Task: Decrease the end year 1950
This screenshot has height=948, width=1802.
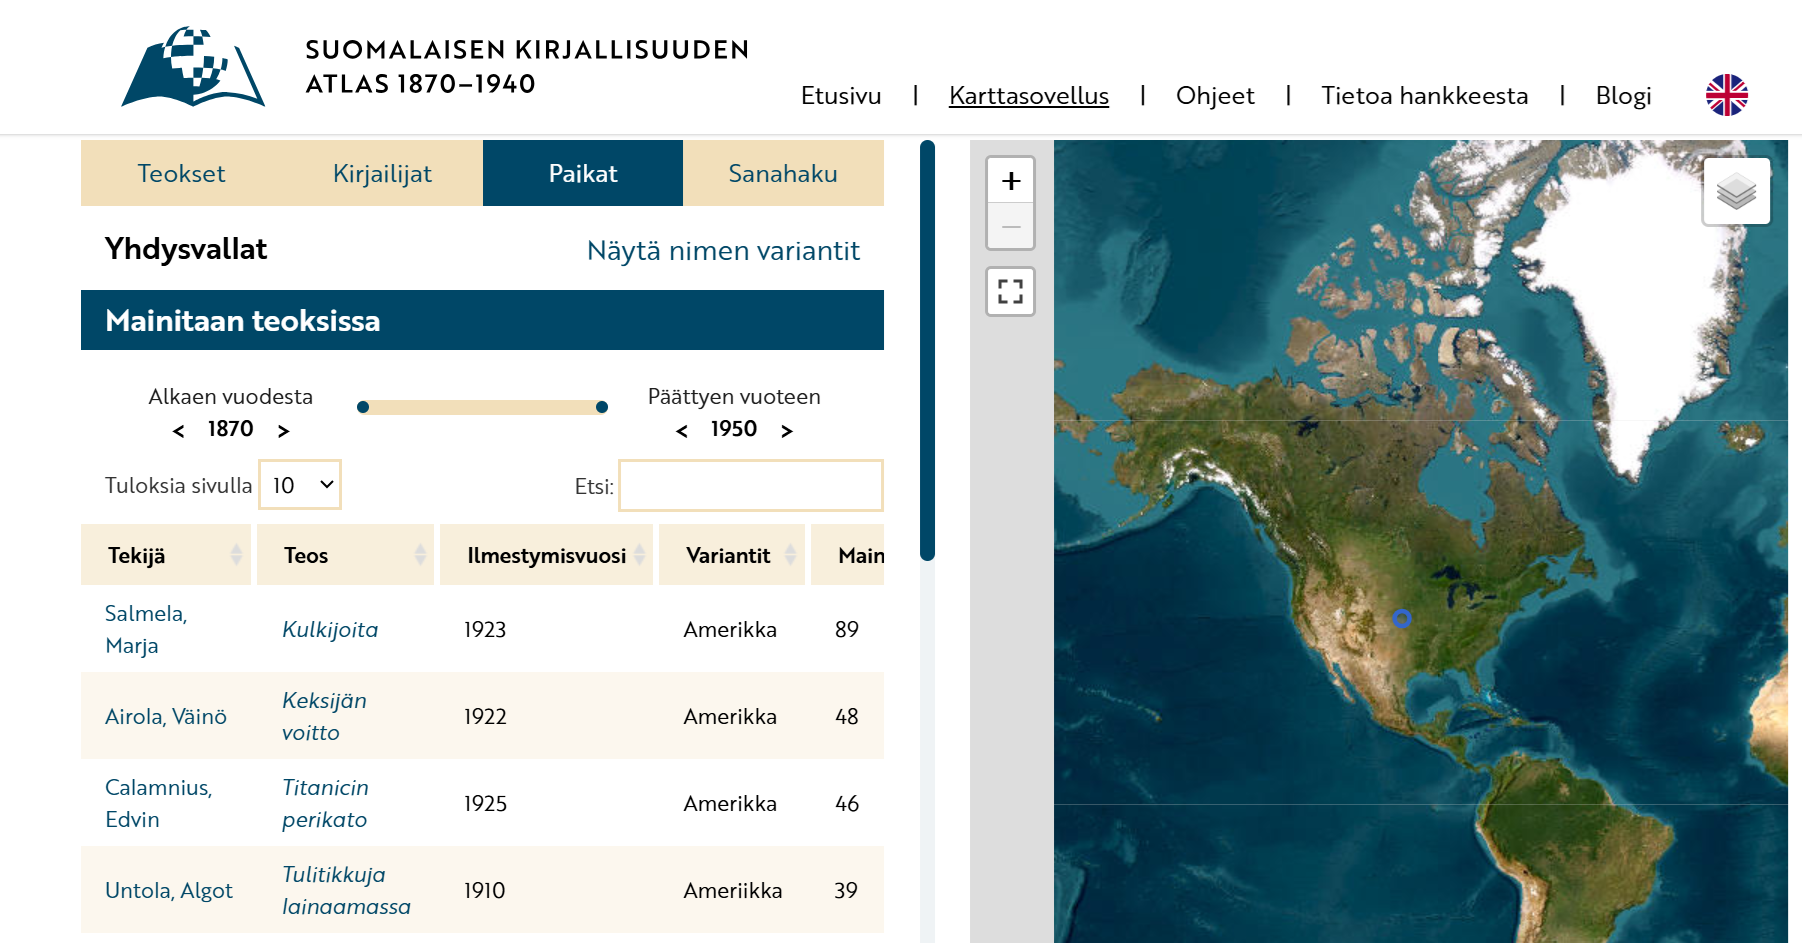Action: [682, 431]
